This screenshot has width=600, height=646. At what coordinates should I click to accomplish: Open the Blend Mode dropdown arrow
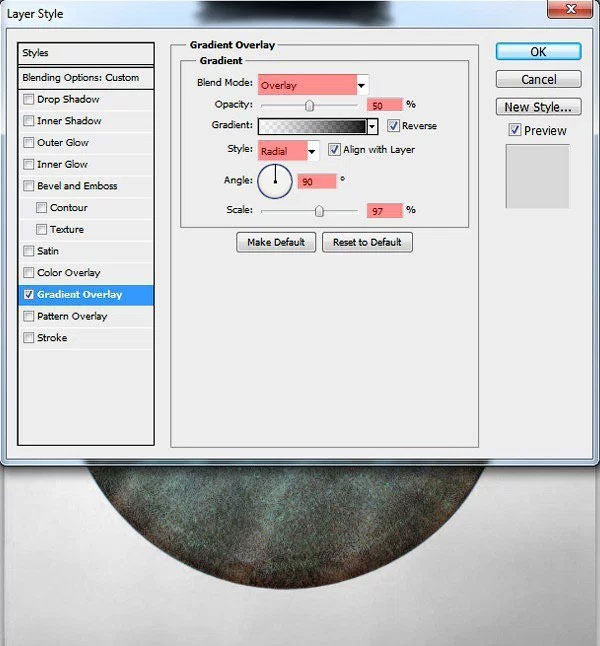(362, 86)
